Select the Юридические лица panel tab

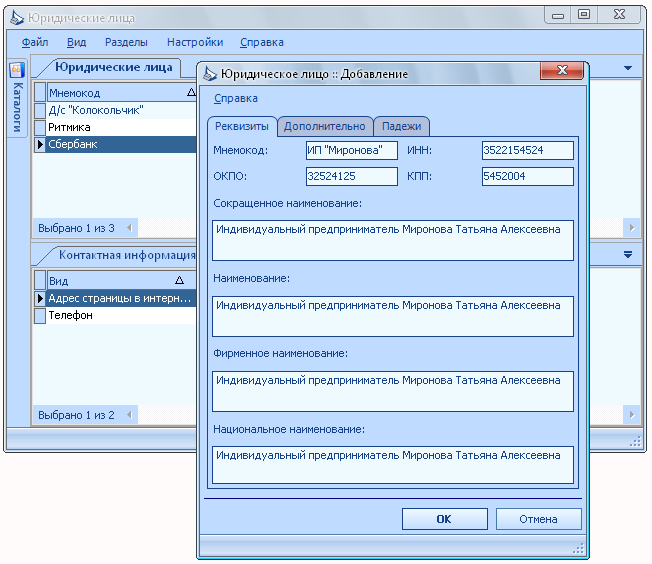[x=114, y=67]
